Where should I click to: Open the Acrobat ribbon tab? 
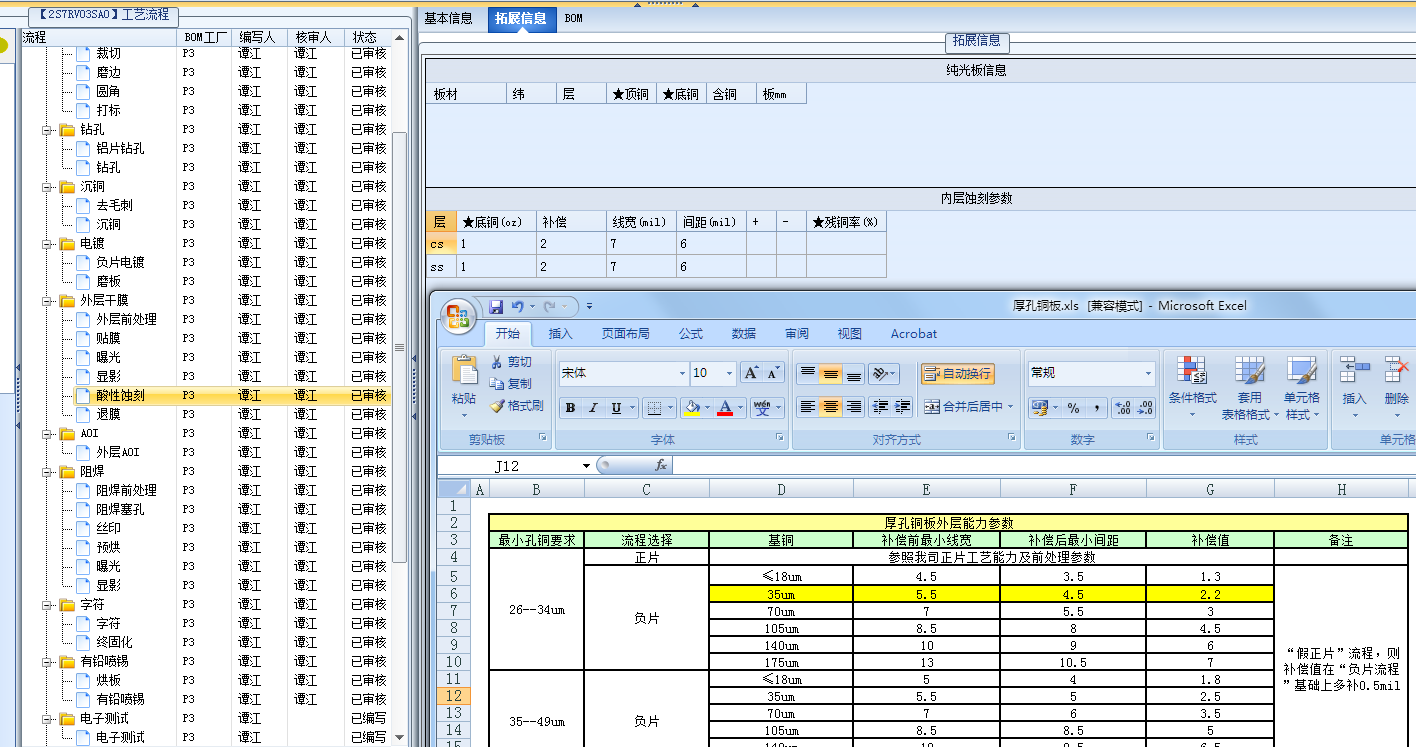[914, 334]
